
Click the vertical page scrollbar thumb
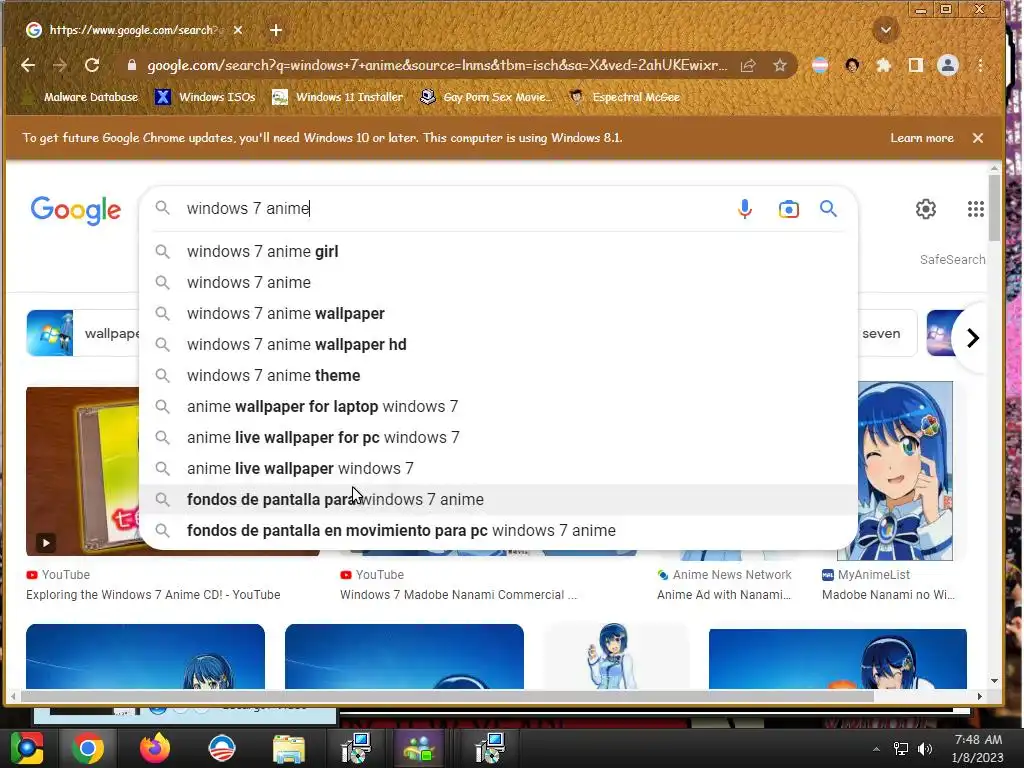(994, 208)
